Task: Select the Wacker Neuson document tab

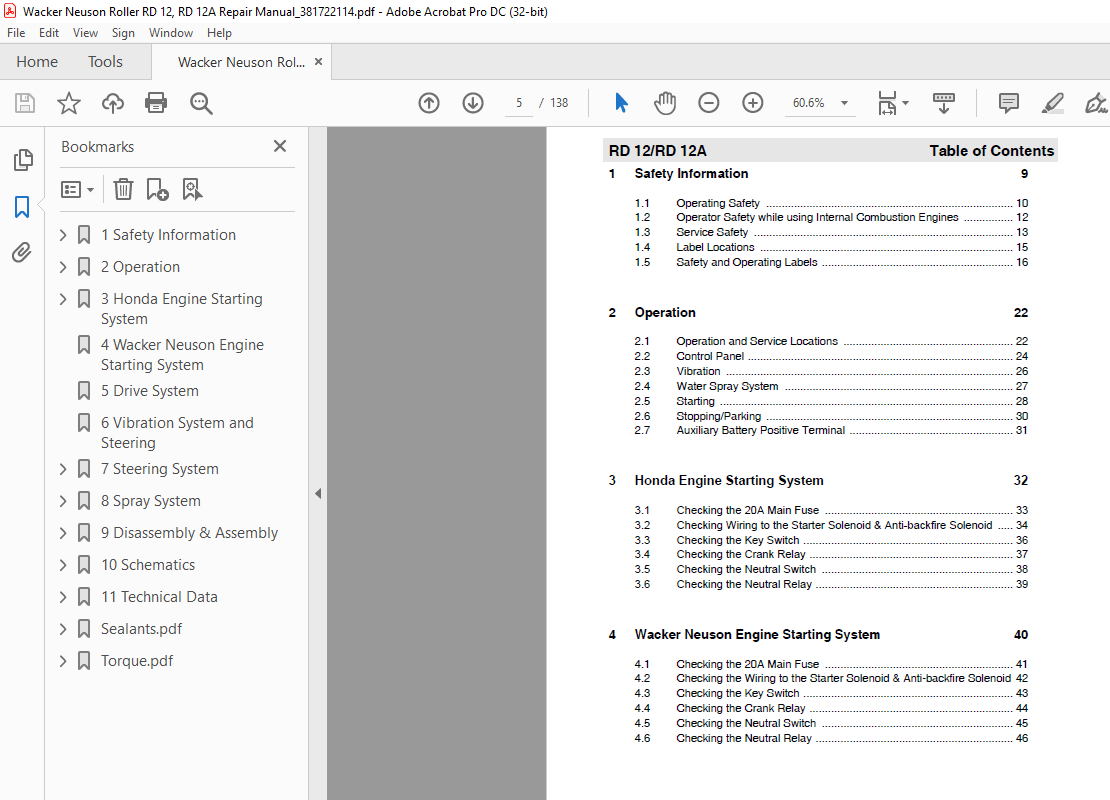Action: pyautogui.click(x=241, y=62)
